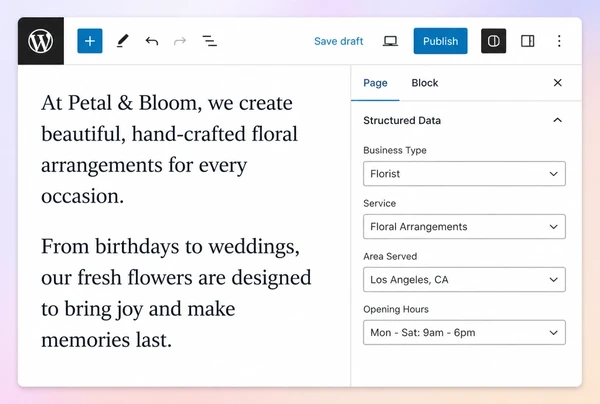Toggle the sidebar layout icon

(528, 41)
